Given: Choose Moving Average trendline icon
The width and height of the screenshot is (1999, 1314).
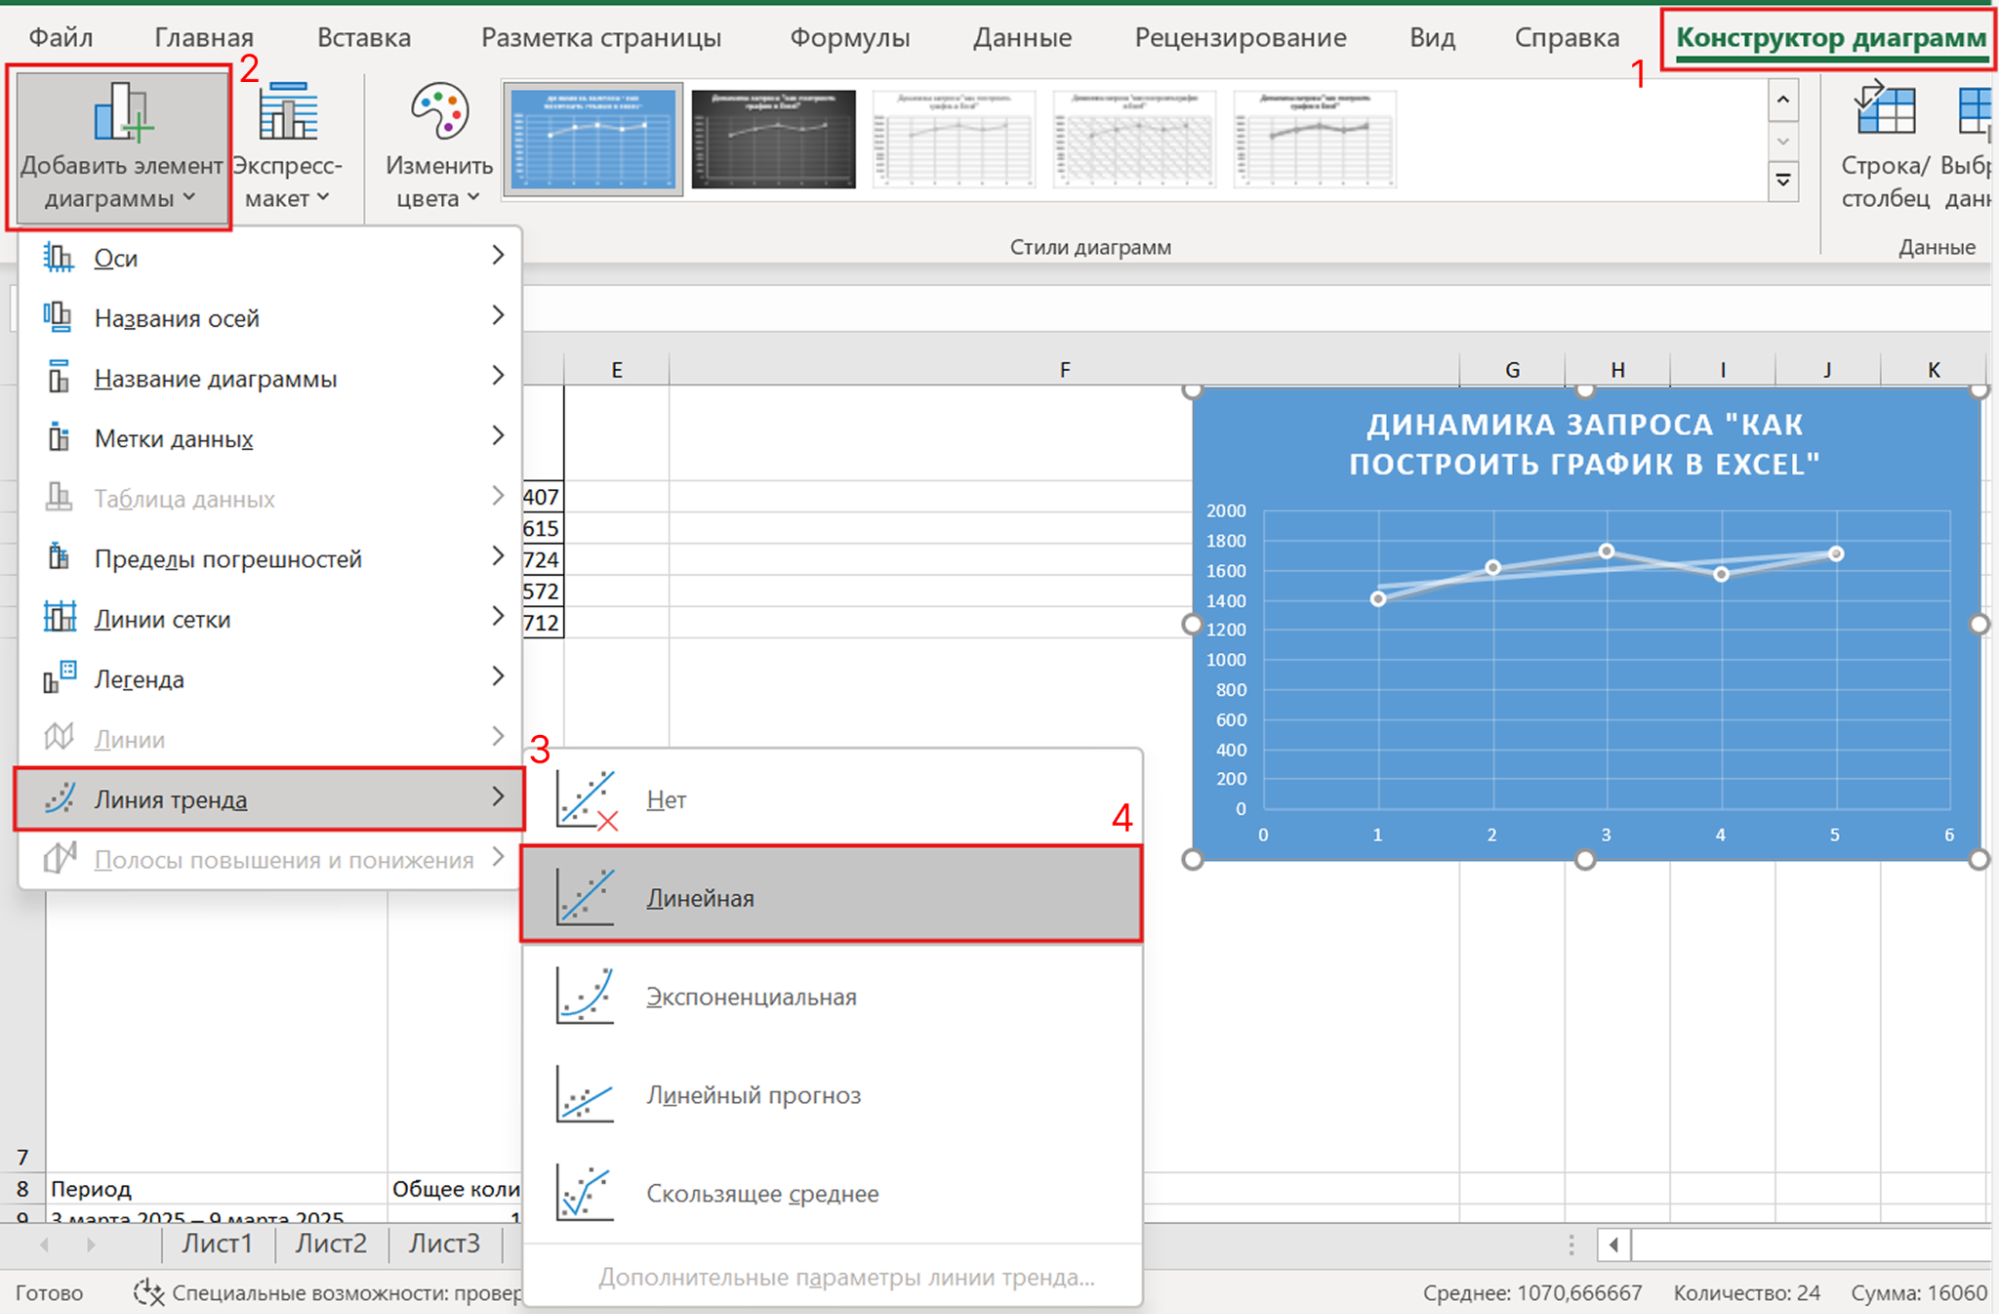Looking at the screenshot, I should click(585, 1192).
